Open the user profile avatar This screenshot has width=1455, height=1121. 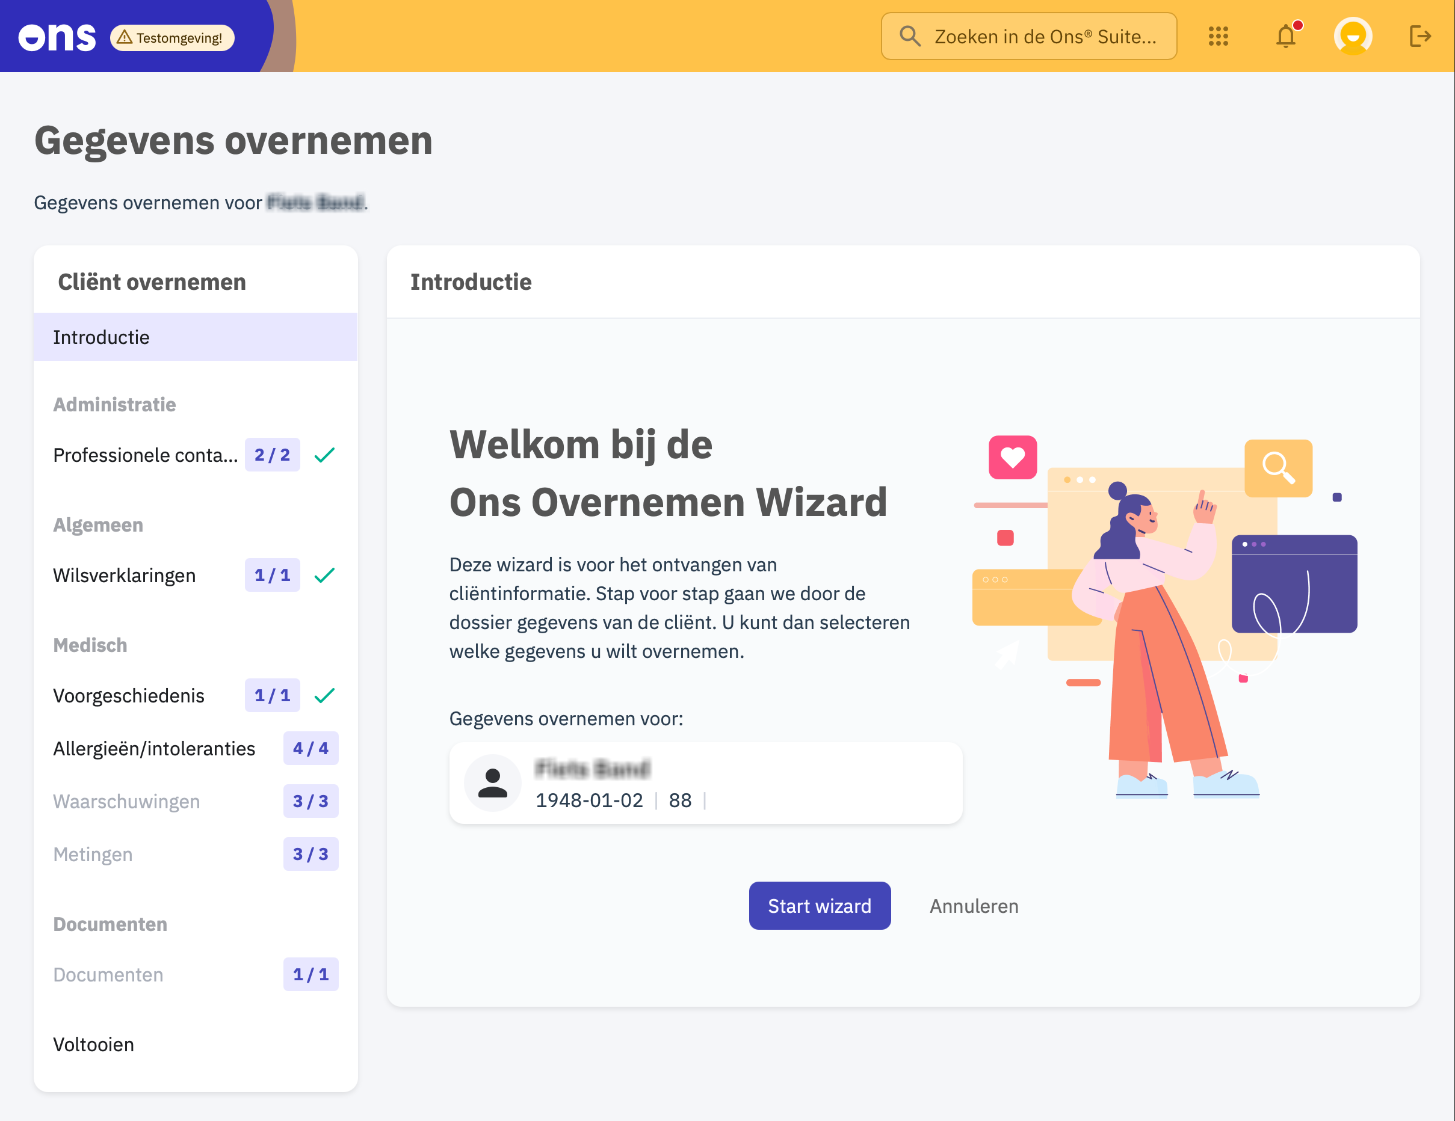click(x=1353, y=37)
